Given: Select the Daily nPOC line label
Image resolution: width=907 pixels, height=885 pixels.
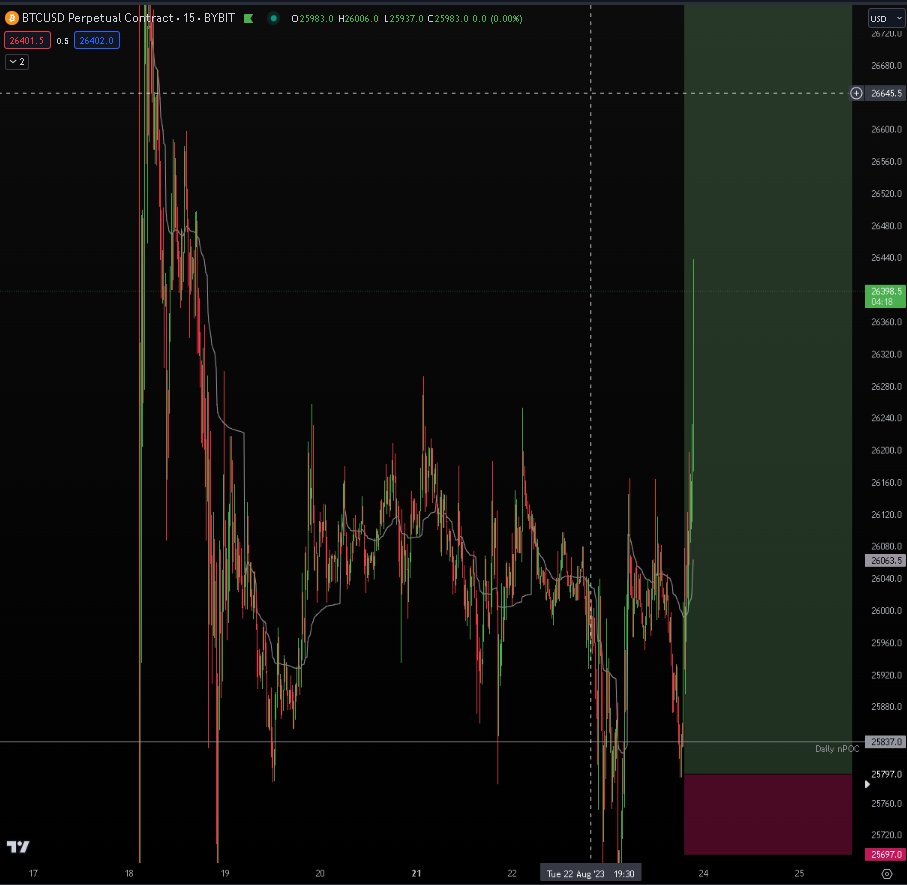Looking at the screenshot, I should [836, 749].
